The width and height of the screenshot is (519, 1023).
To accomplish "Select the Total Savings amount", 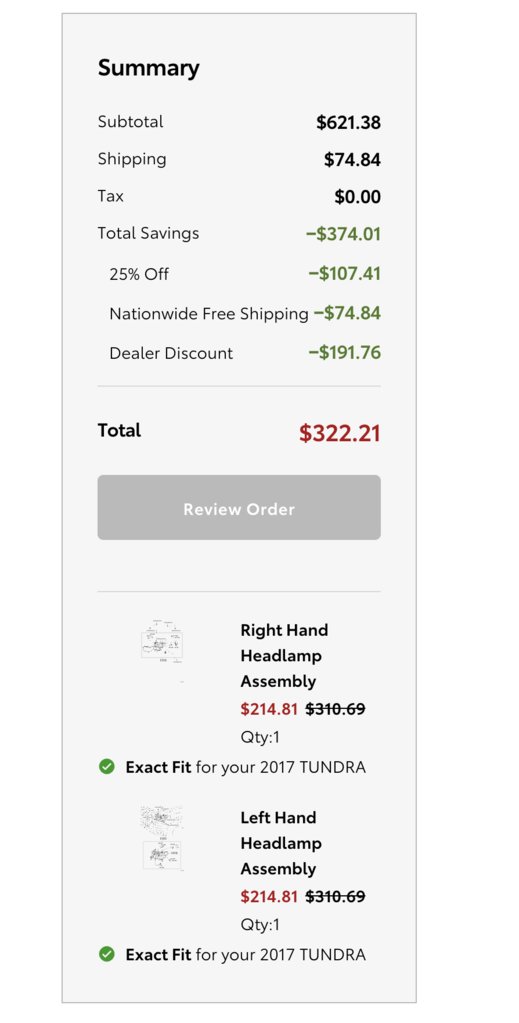I will pyautogui.click(x=343, y=234).
